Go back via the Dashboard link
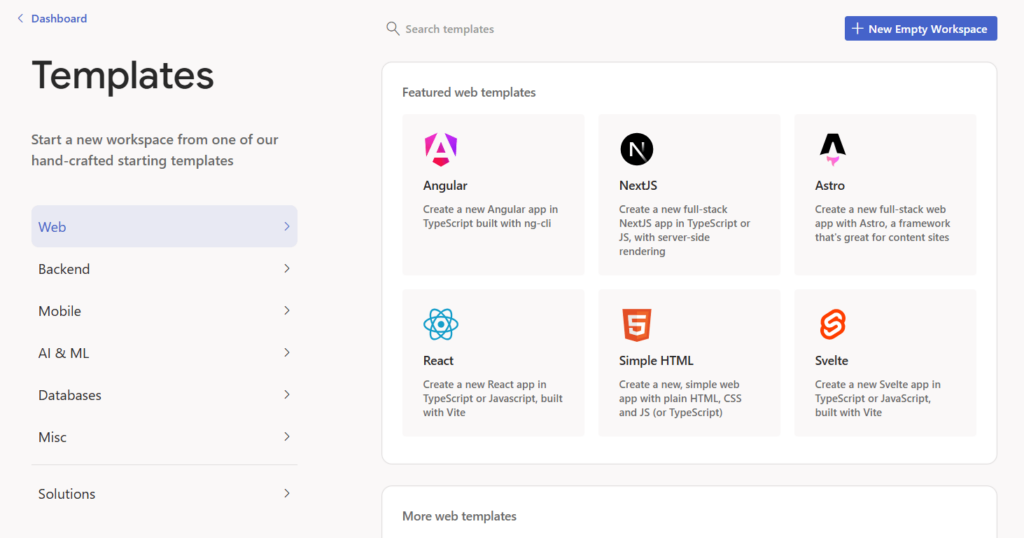 pyautogui.click(x=59, y=18)
